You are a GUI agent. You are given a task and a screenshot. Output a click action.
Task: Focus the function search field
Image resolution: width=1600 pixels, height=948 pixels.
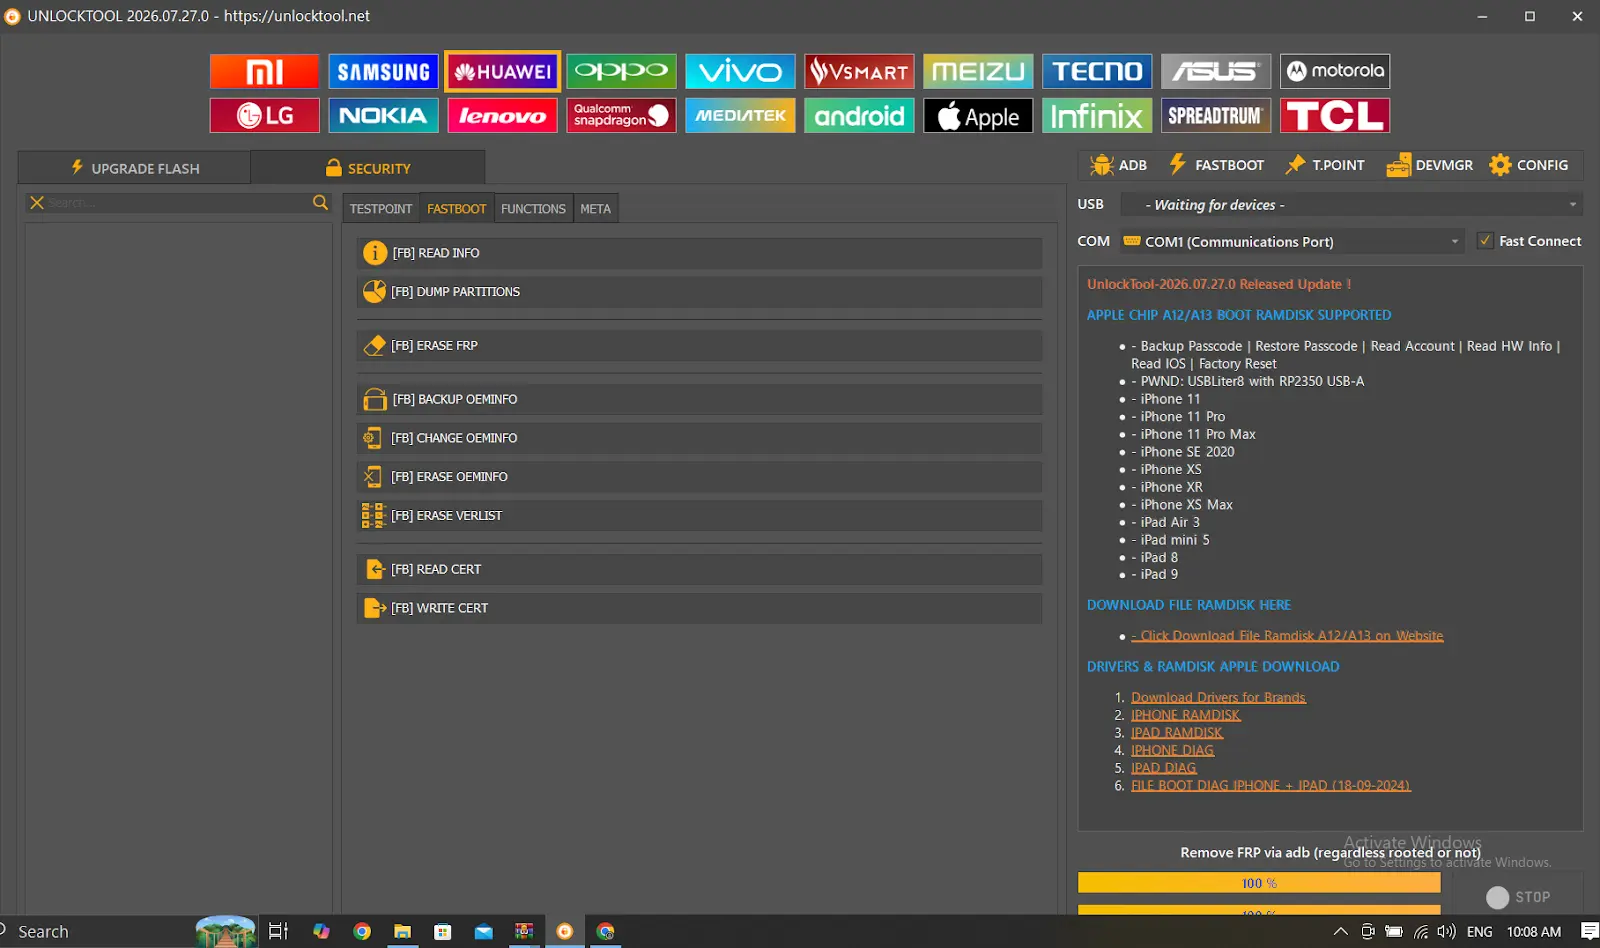pyautogui.click(x=178, y=203)
